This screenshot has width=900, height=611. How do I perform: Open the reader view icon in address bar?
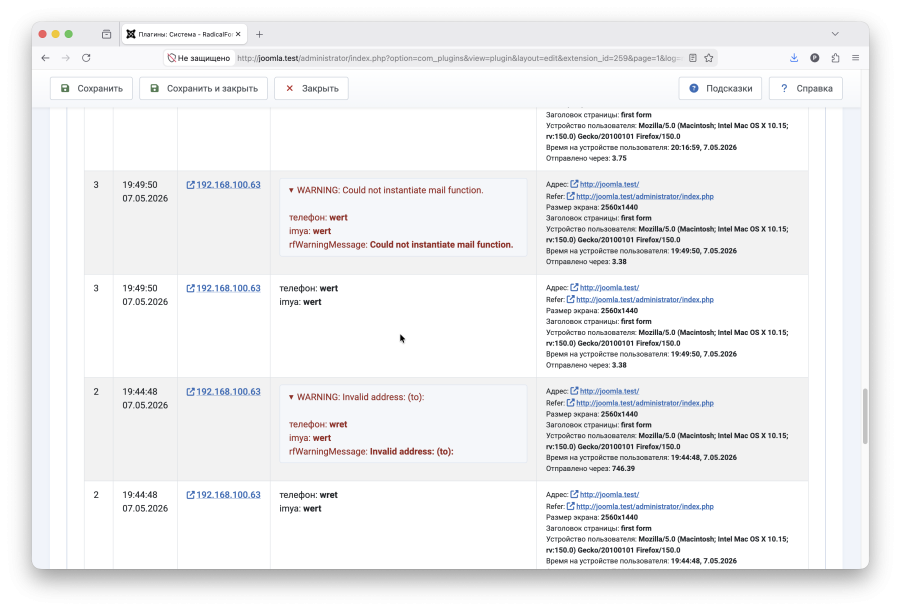pos(693,58)
